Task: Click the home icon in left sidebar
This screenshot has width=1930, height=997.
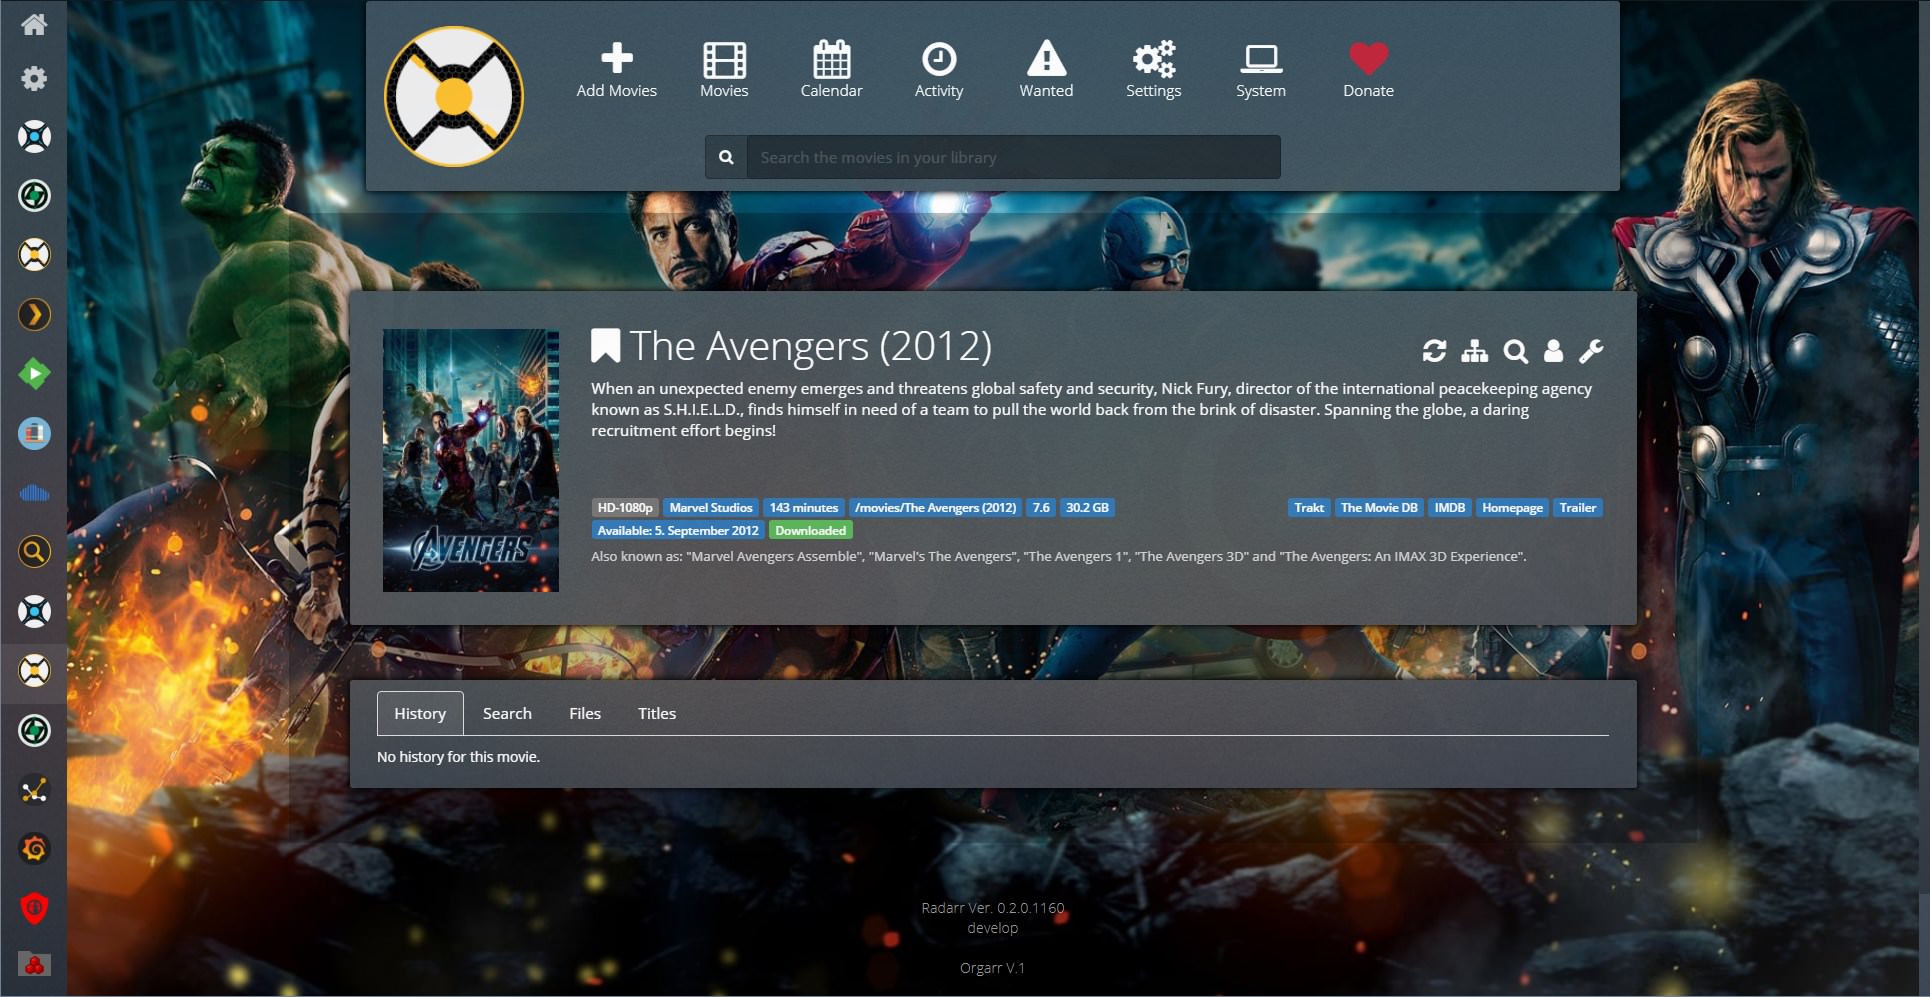Action: click(x=34, y=24)
